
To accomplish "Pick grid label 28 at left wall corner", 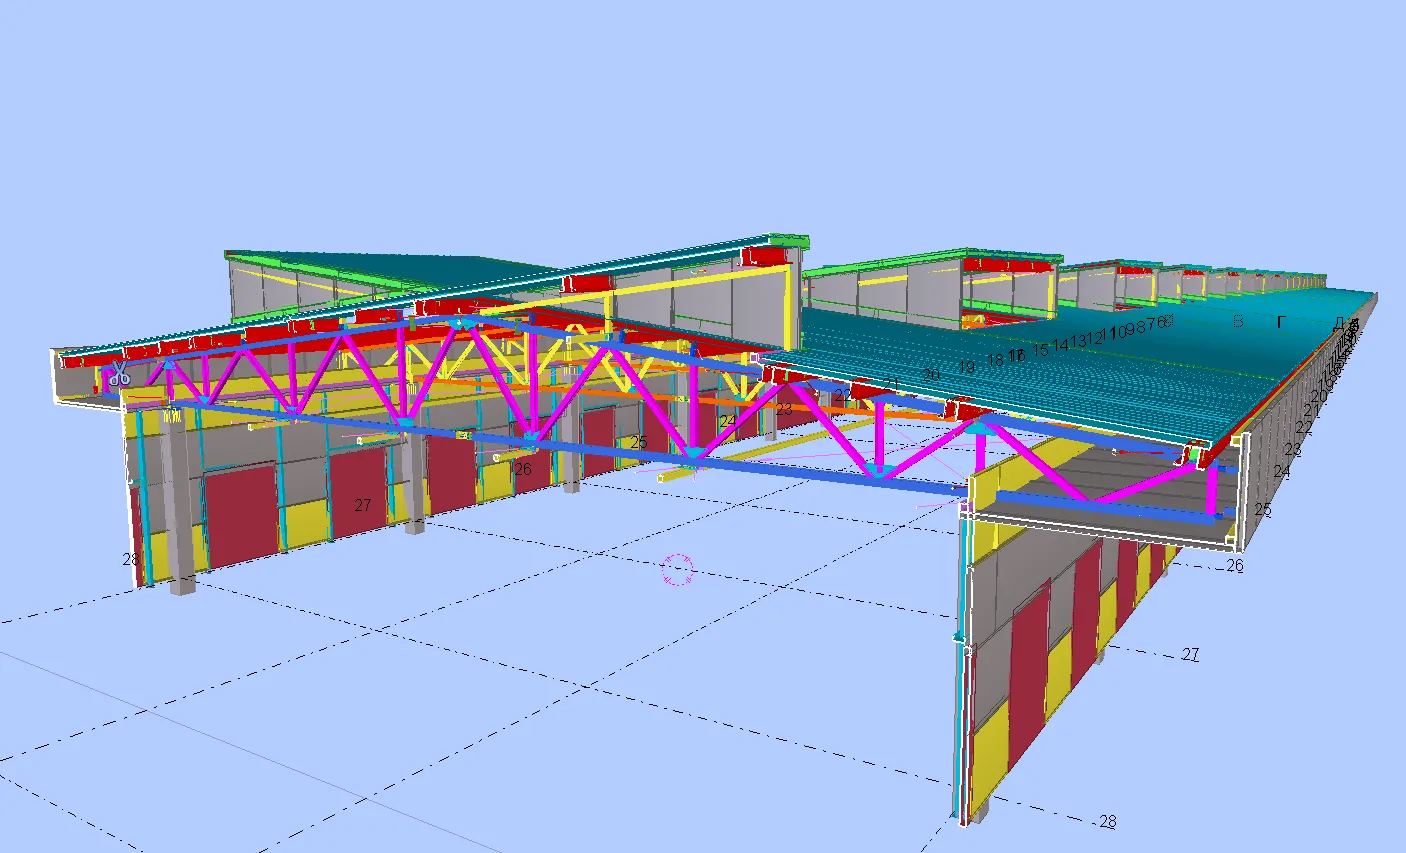I will [x=130, y=560].
